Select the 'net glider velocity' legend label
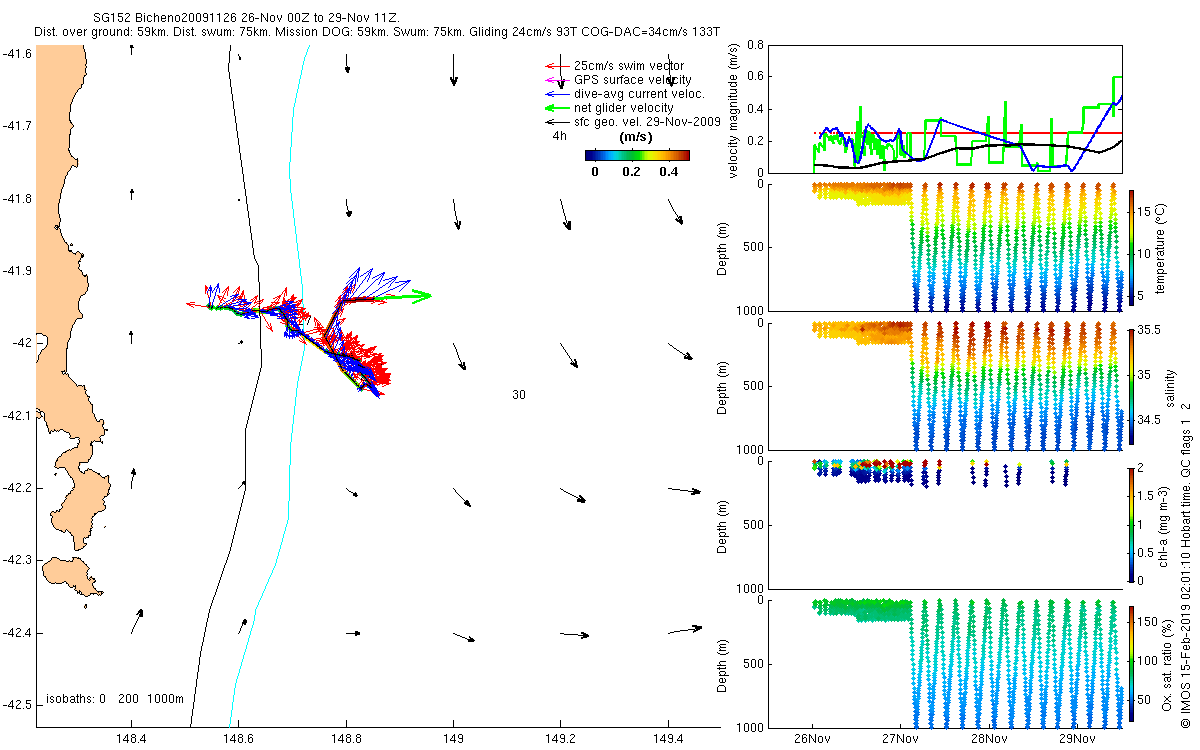1200x750 pixels. [x=623, y=108]
